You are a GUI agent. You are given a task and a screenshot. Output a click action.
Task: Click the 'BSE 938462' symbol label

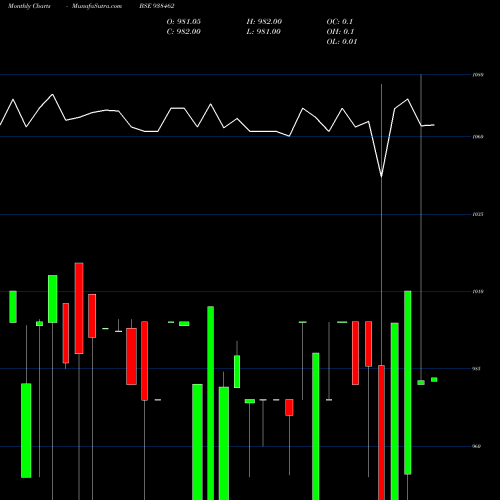tap(157, 6)
